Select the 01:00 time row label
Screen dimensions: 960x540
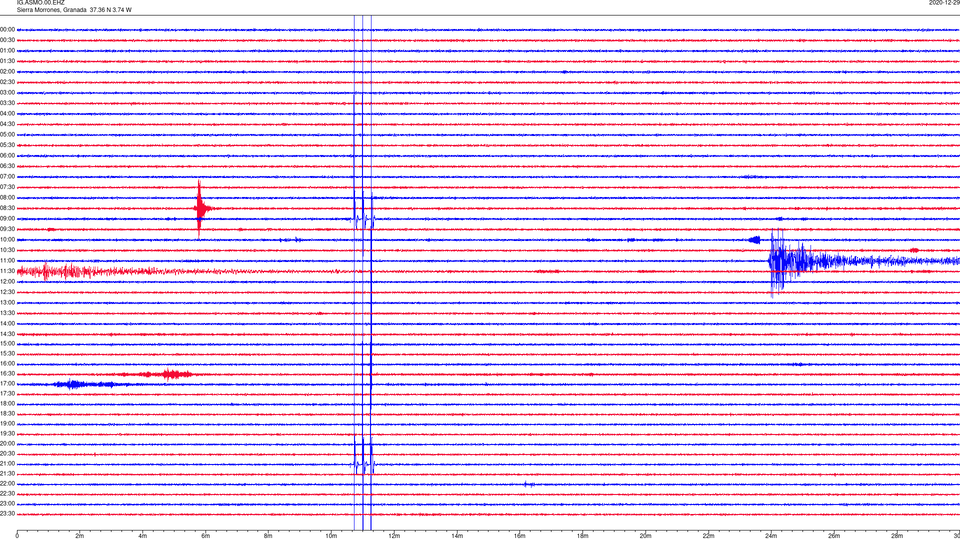click(8, 50)
